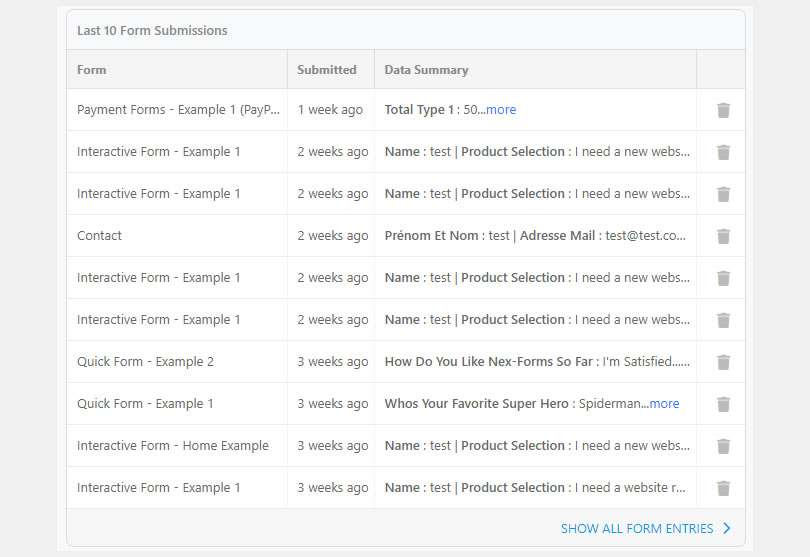Screen dimensions: 810x557
Task: Click the '1 week ago' submitted cell
Action: pyautogui.click(x=330, y=110)
